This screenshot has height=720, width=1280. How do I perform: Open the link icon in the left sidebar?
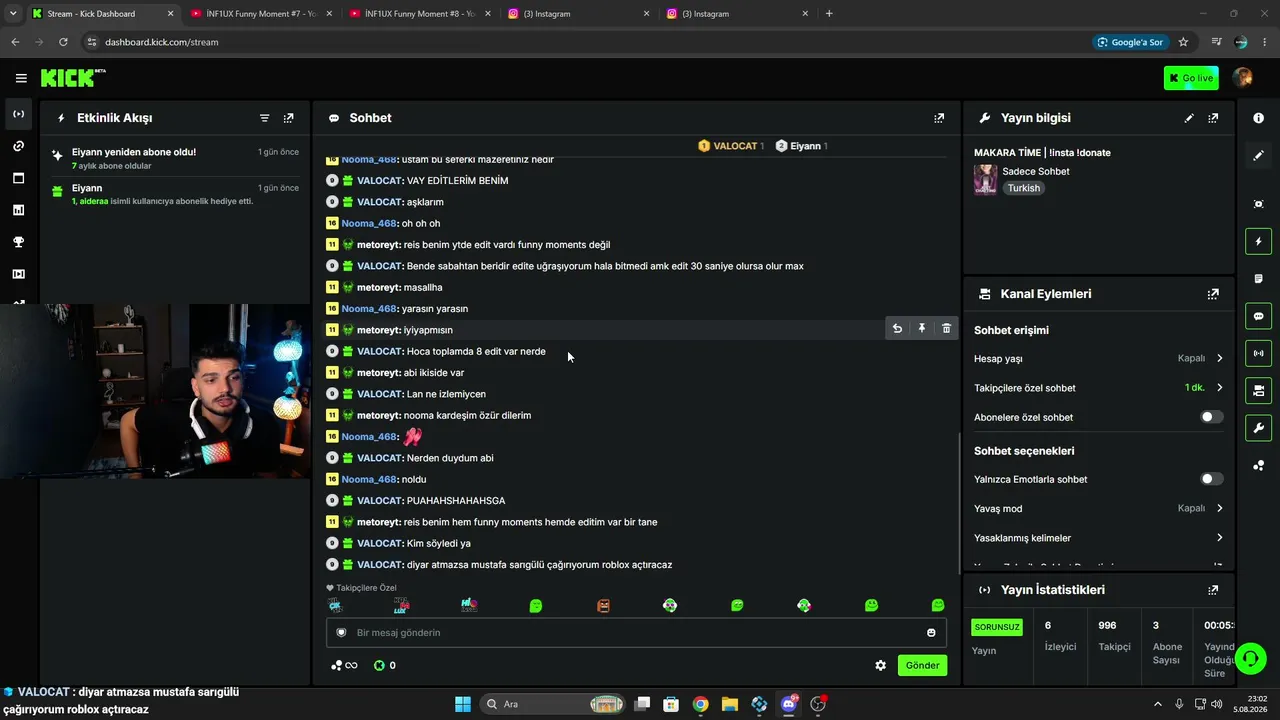click(x=18, y=146)
